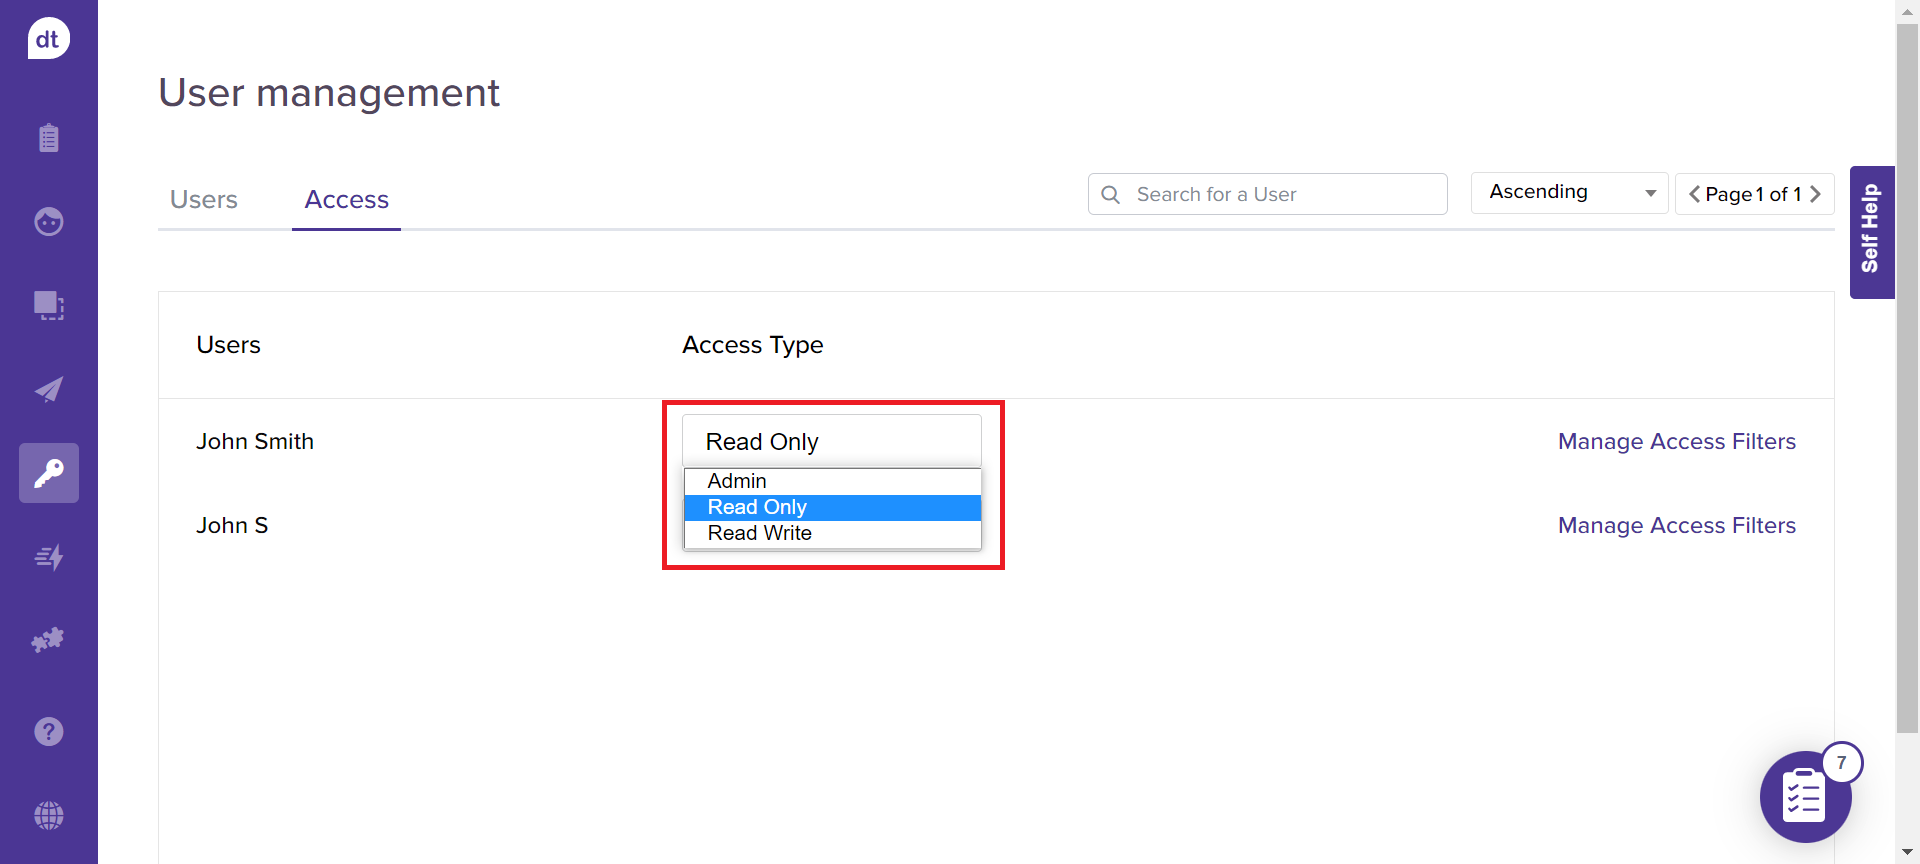Image resolution: width=1920 pixels, height=864 pixels.
Task: Click the paper plane icon in sidebar
Action: pyautogui.click(x=48, y=389)
